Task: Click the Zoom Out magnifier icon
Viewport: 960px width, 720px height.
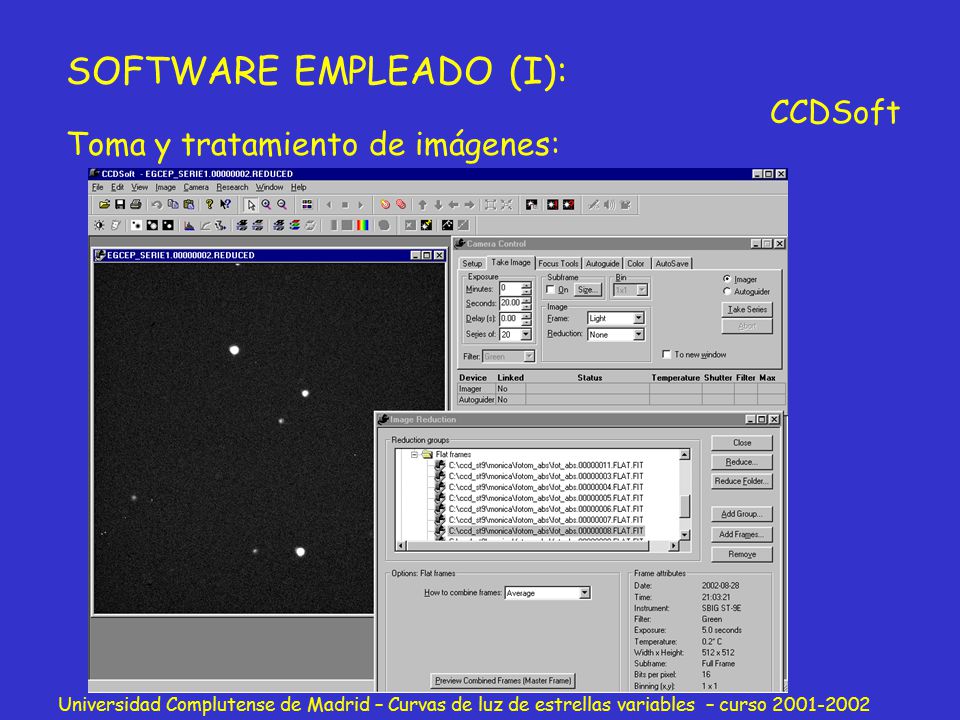Action: [282, 204]
